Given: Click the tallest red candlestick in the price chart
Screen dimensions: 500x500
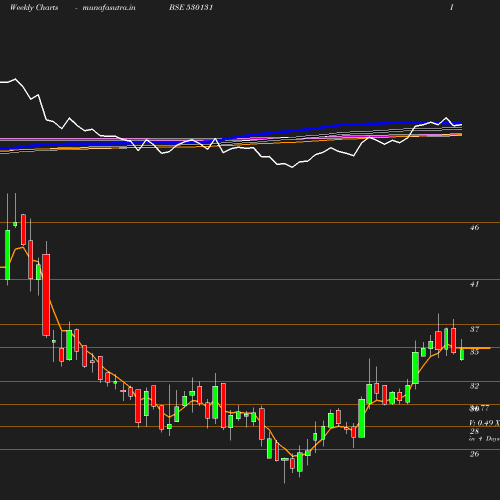Looking at the screenshot, I should [x=46, y=295].
